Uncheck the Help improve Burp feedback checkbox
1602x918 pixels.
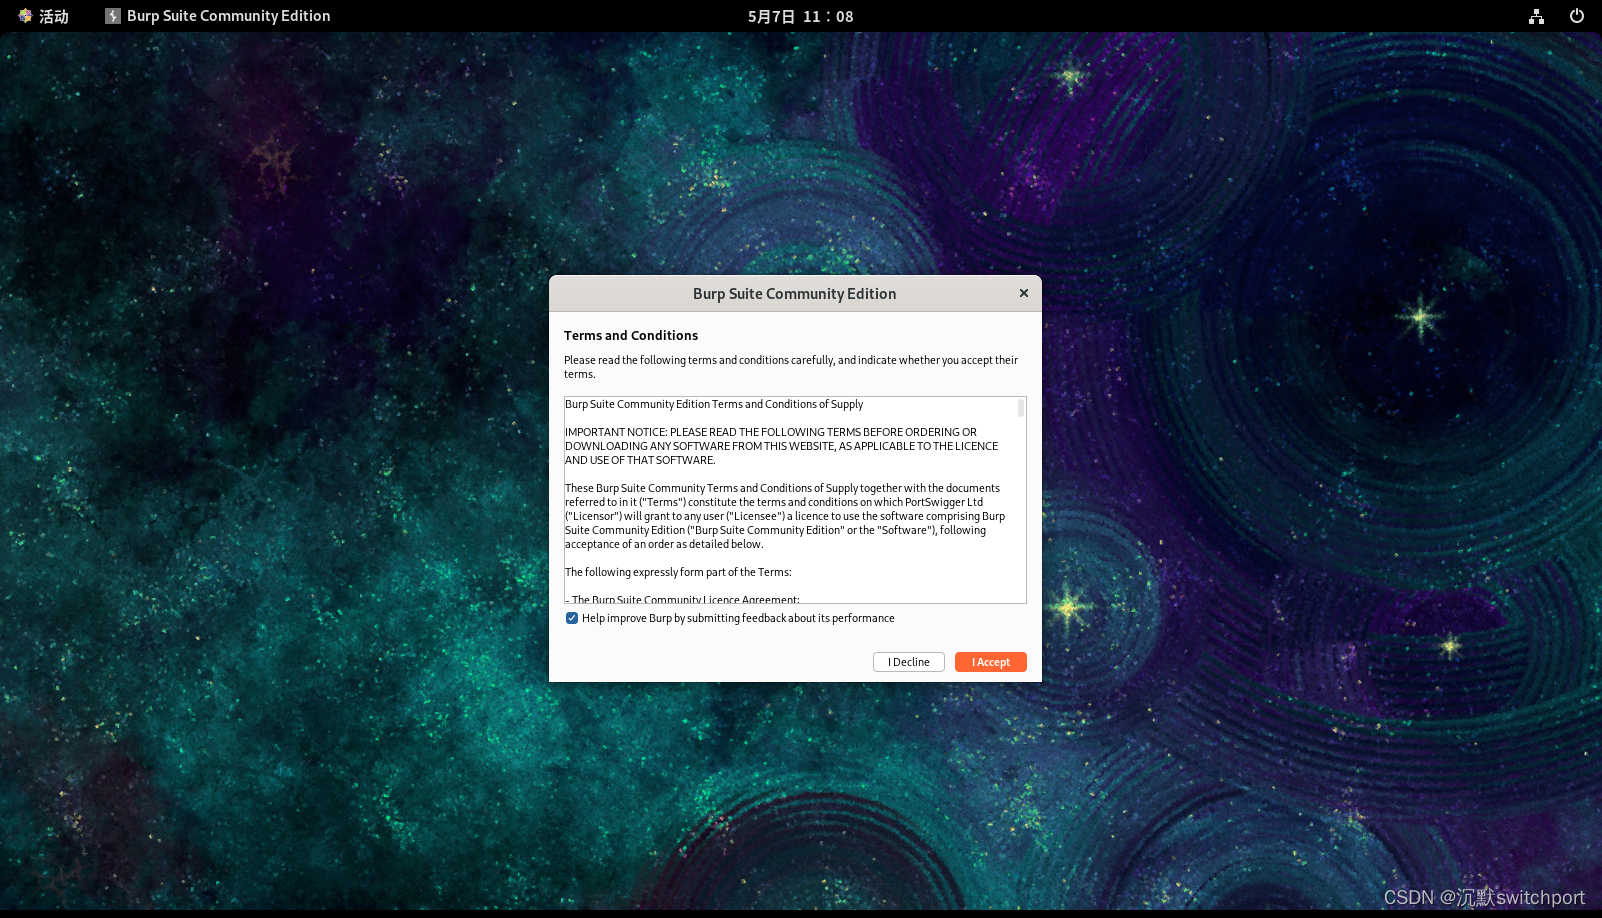click(572, 618)
